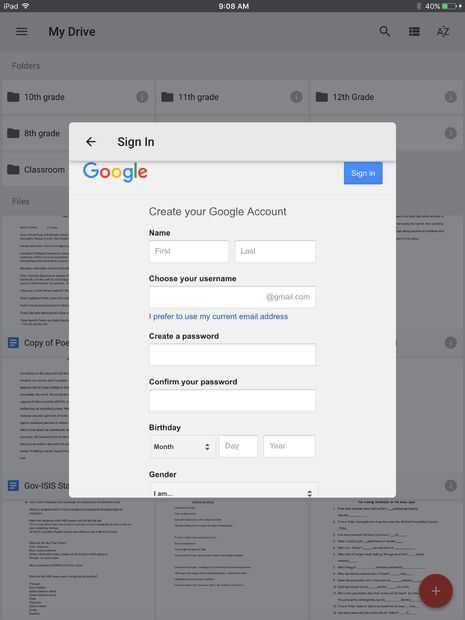Screen dimensions: 465x620
Task: Select the Create a password field
Action: tap(232, 355)
